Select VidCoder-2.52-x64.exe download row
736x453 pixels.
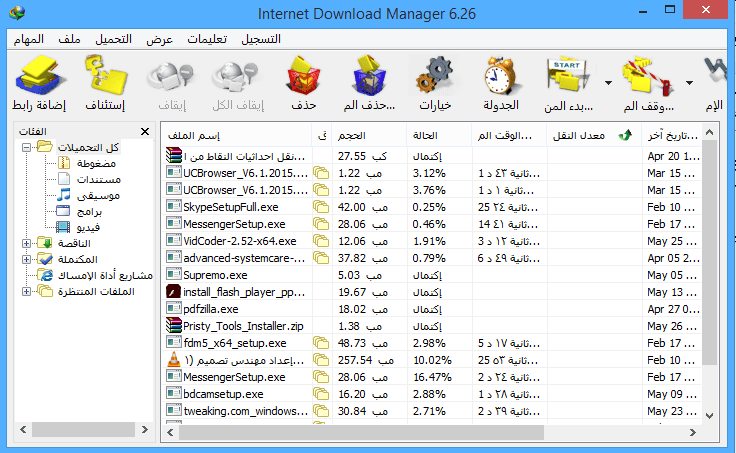(432, 241)
